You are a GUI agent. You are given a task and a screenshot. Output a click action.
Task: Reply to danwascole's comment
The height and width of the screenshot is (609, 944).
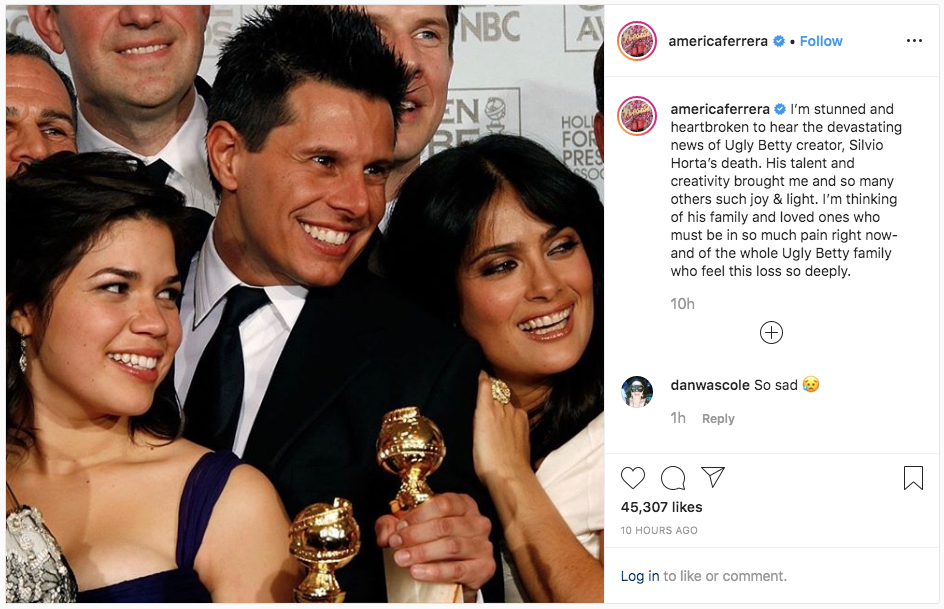(718, 419)
